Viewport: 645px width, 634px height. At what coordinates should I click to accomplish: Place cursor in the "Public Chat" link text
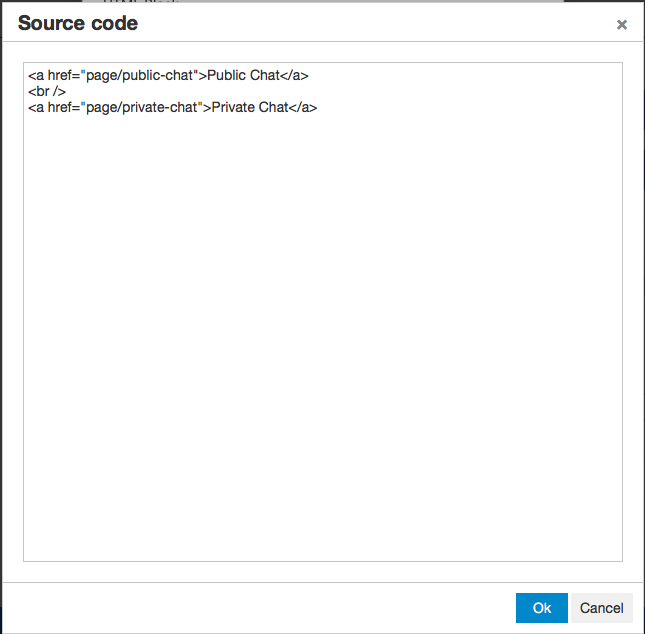click(243, 76)
